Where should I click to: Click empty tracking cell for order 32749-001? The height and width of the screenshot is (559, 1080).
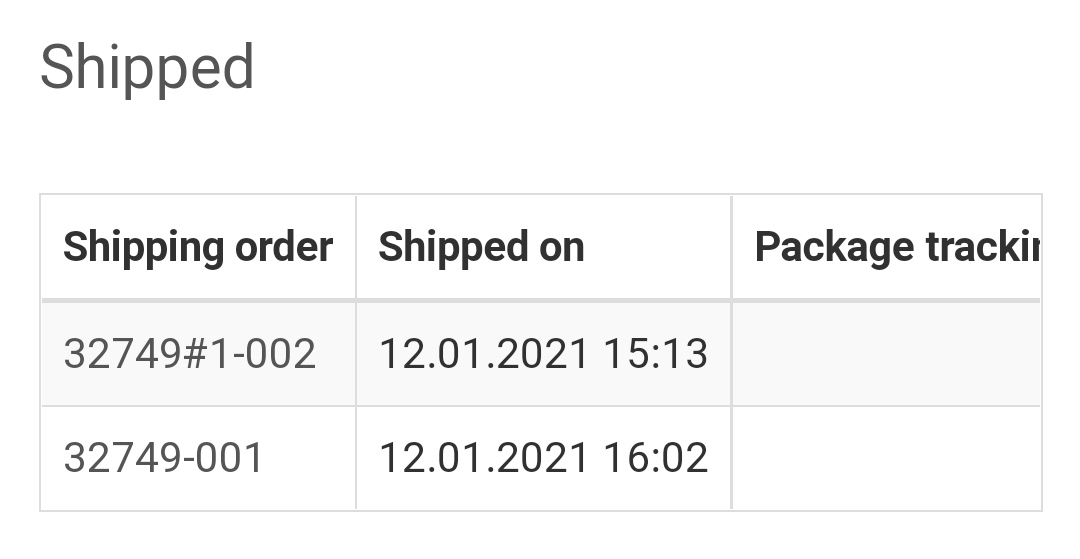coord(886,458)
